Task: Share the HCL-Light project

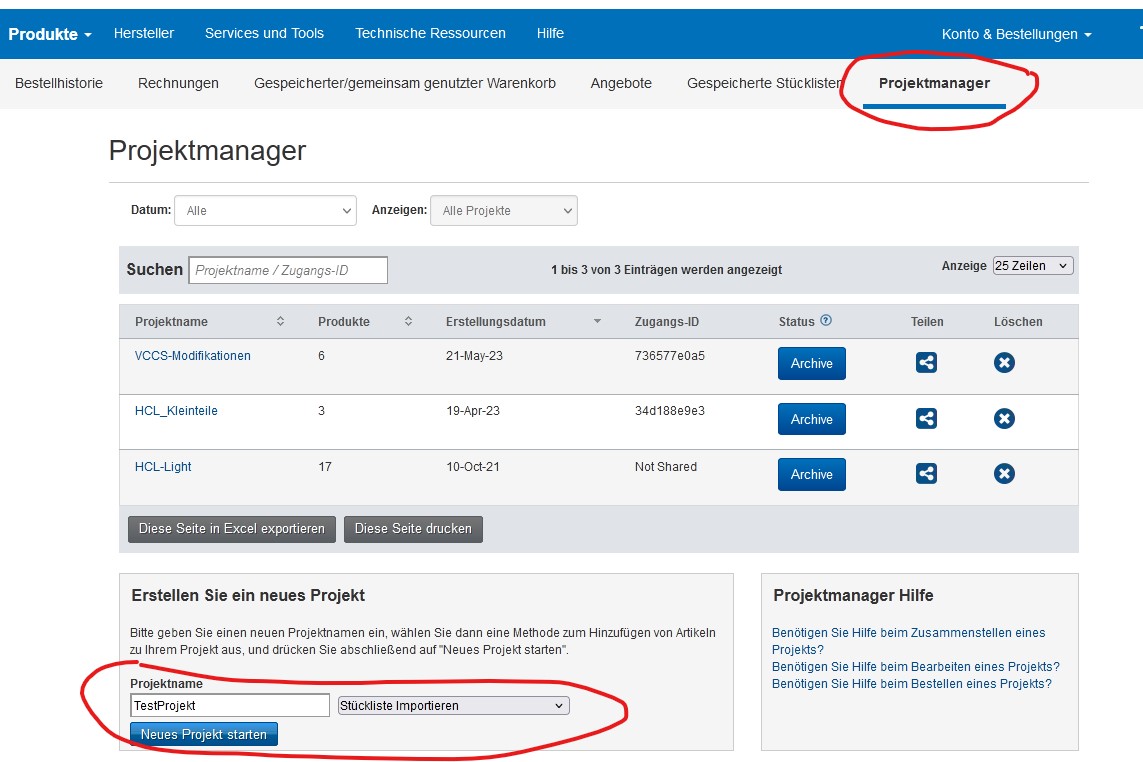Action: [x=926, y=474]
